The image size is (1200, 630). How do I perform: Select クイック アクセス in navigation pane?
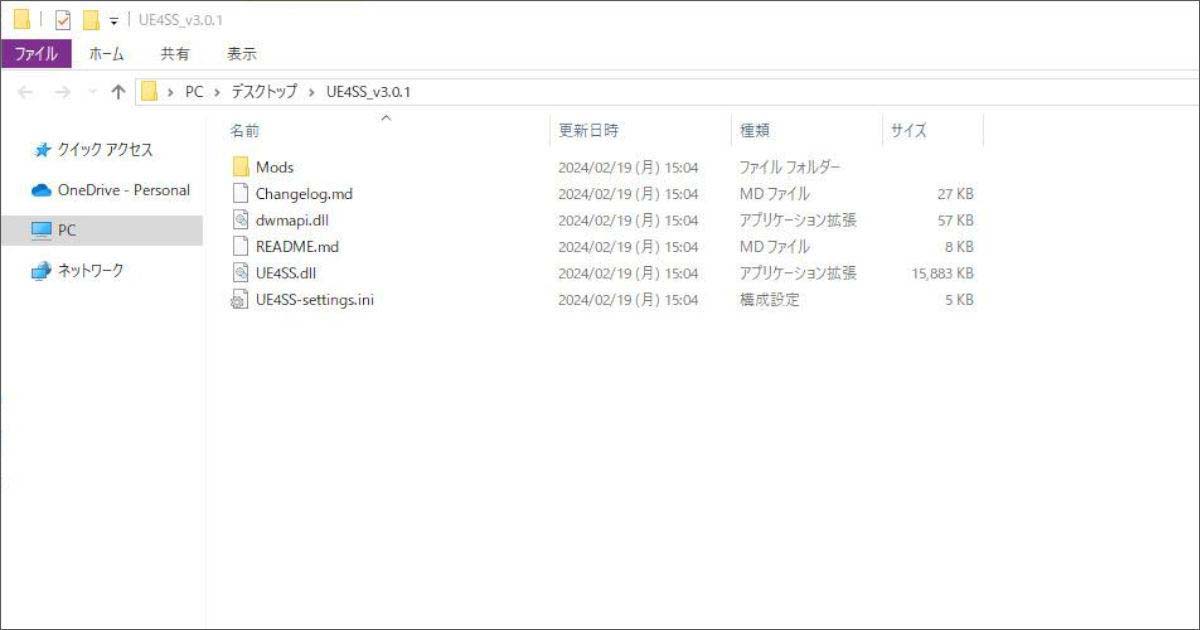point(106,150)
